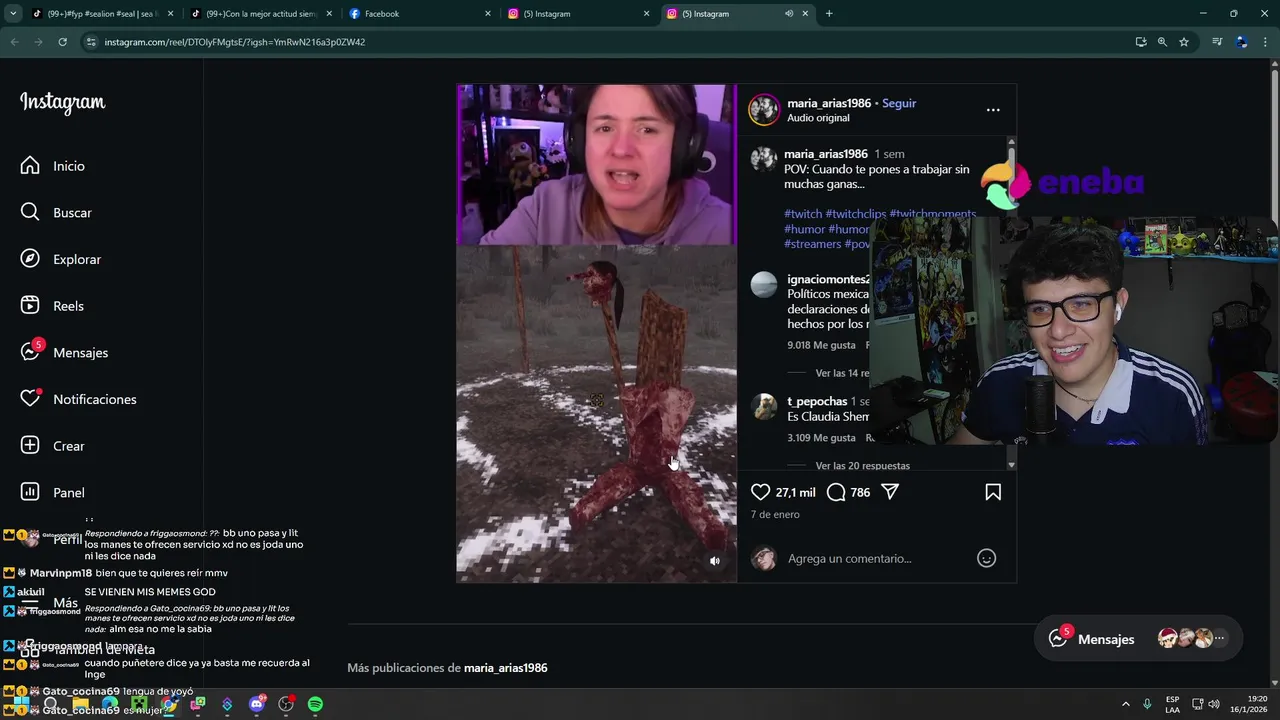Mute the active Instagram tab audio

[789, 14]
